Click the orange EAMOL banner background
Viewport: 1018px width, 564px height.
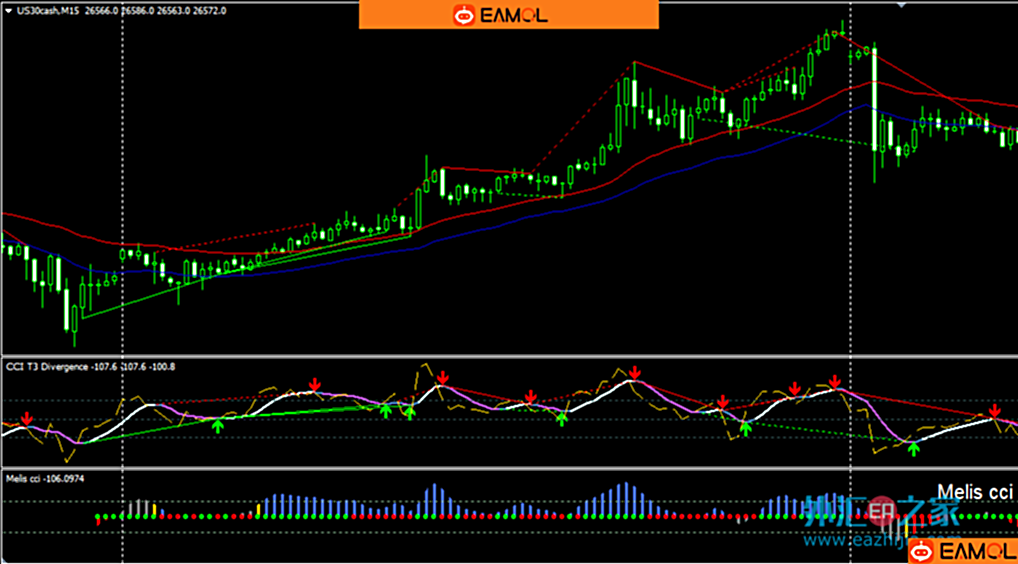[600, 14]
